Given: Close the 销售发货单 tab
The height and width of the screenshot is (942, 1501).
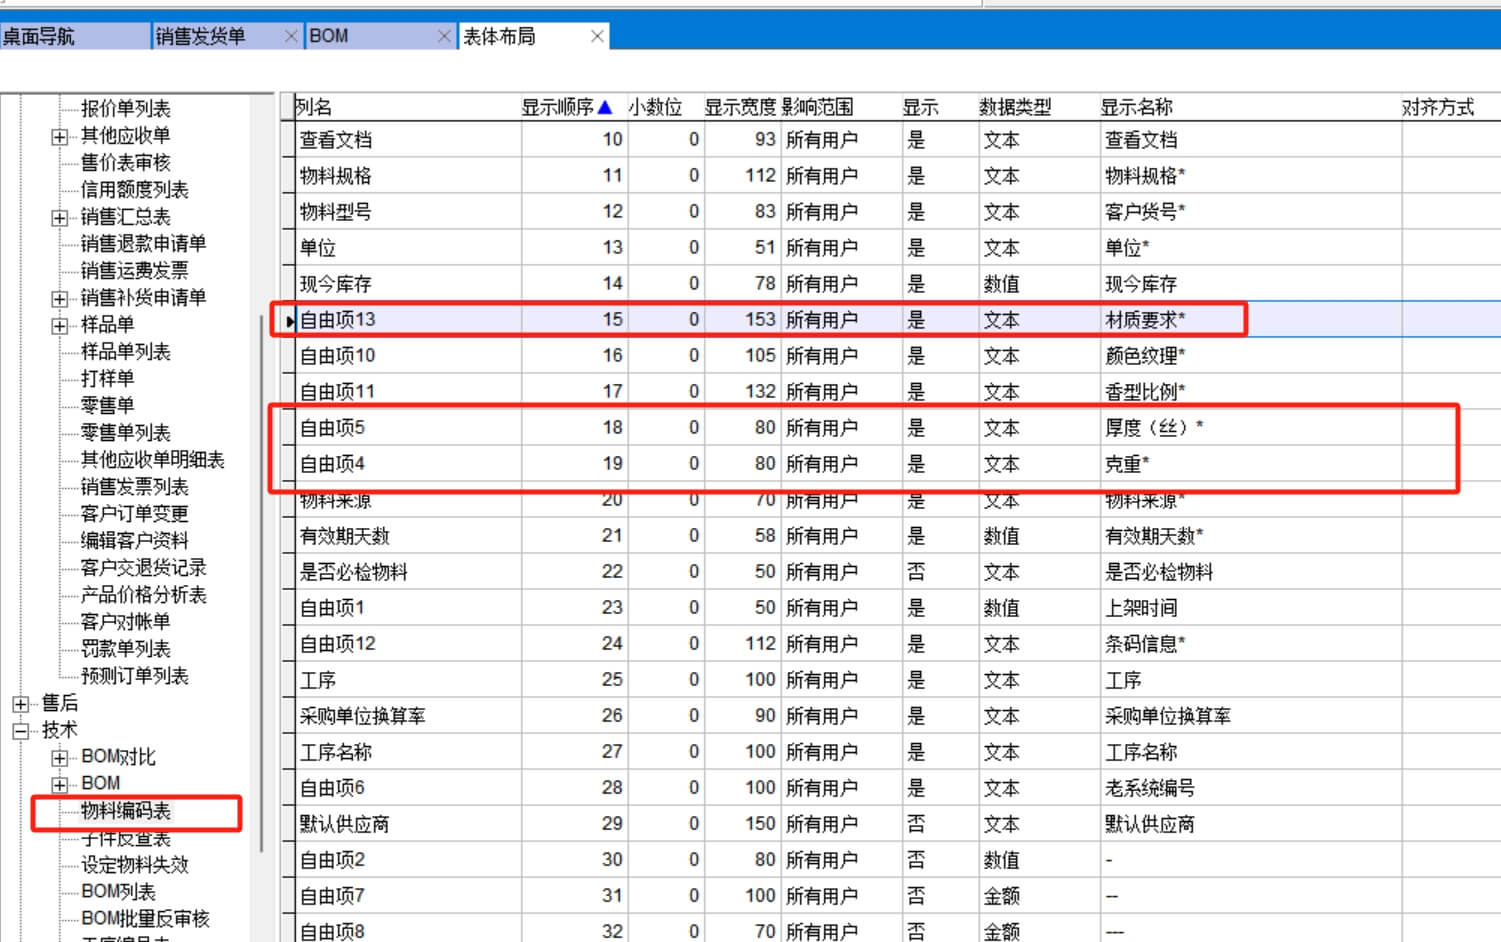Looking at the screenshot, I should [x=291, y=36].
